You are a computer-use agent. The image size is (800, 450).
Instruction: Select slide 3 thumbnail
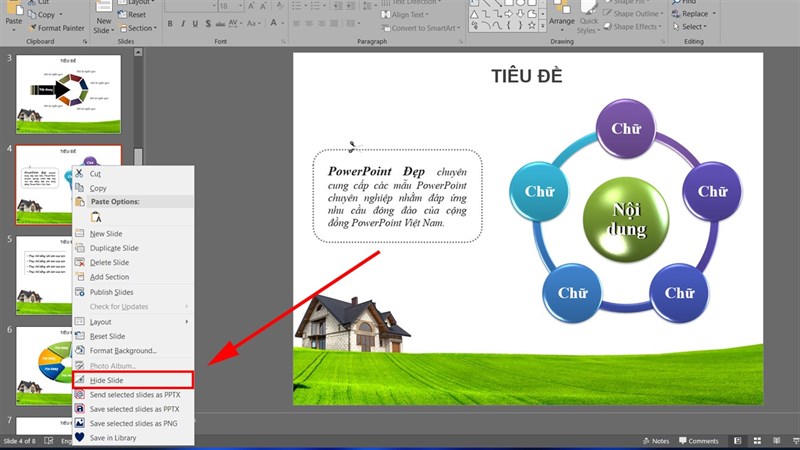click(68, 94)
